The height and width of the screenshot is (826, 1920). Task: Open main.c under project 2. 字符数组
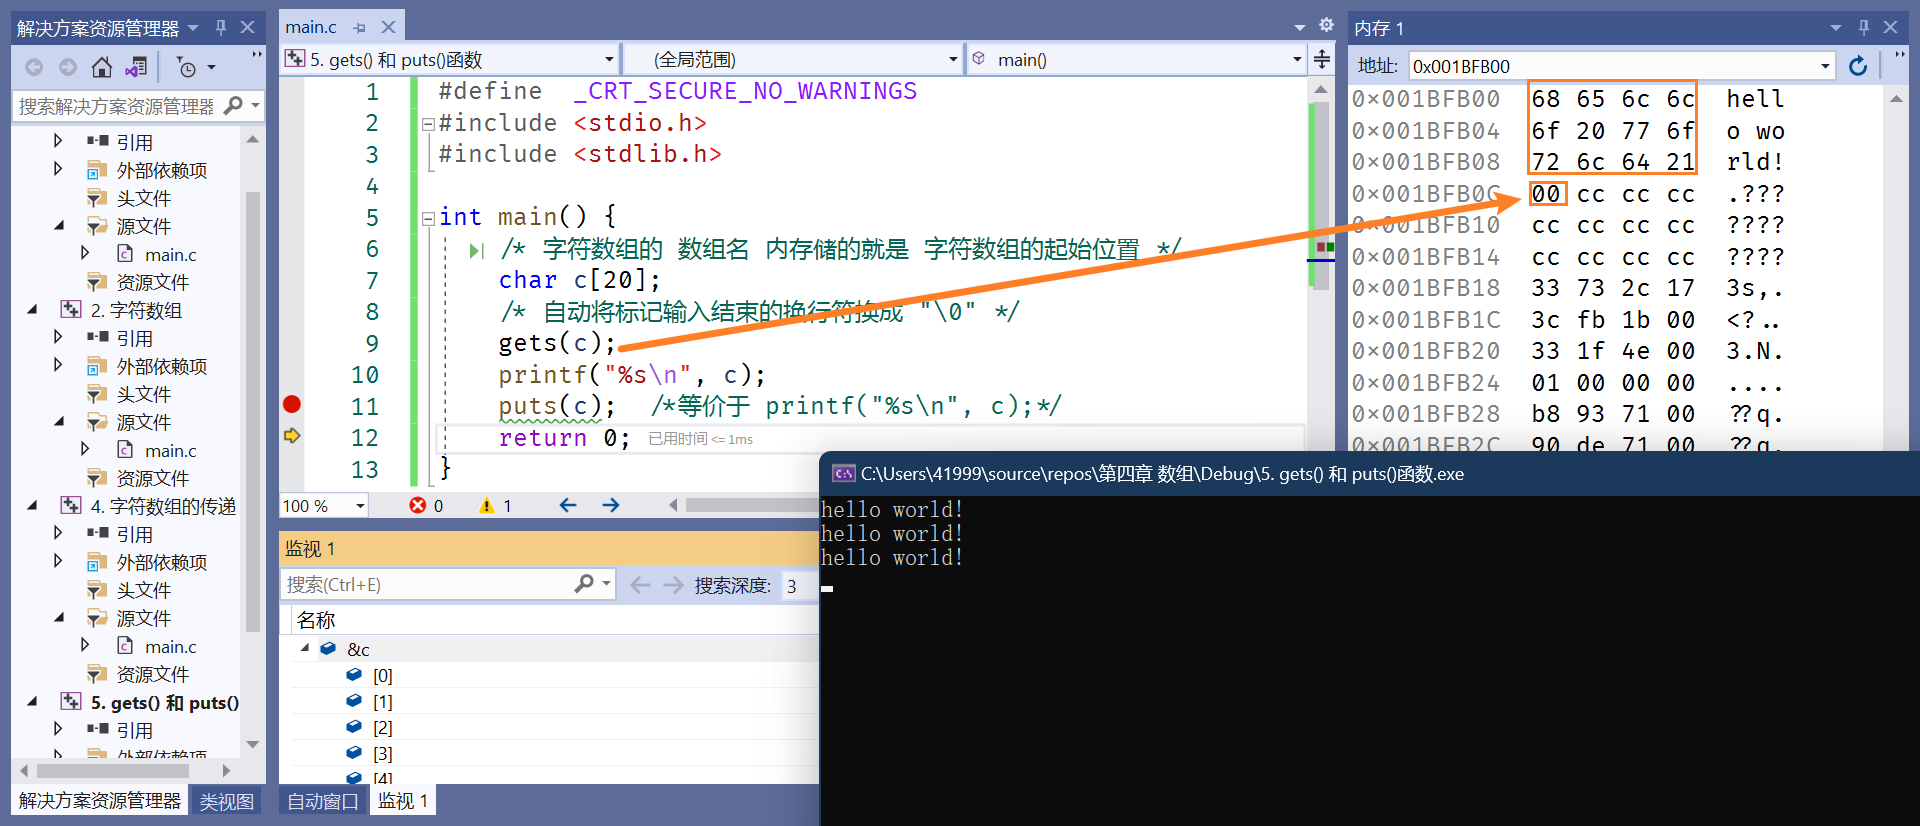click(170, 451)
